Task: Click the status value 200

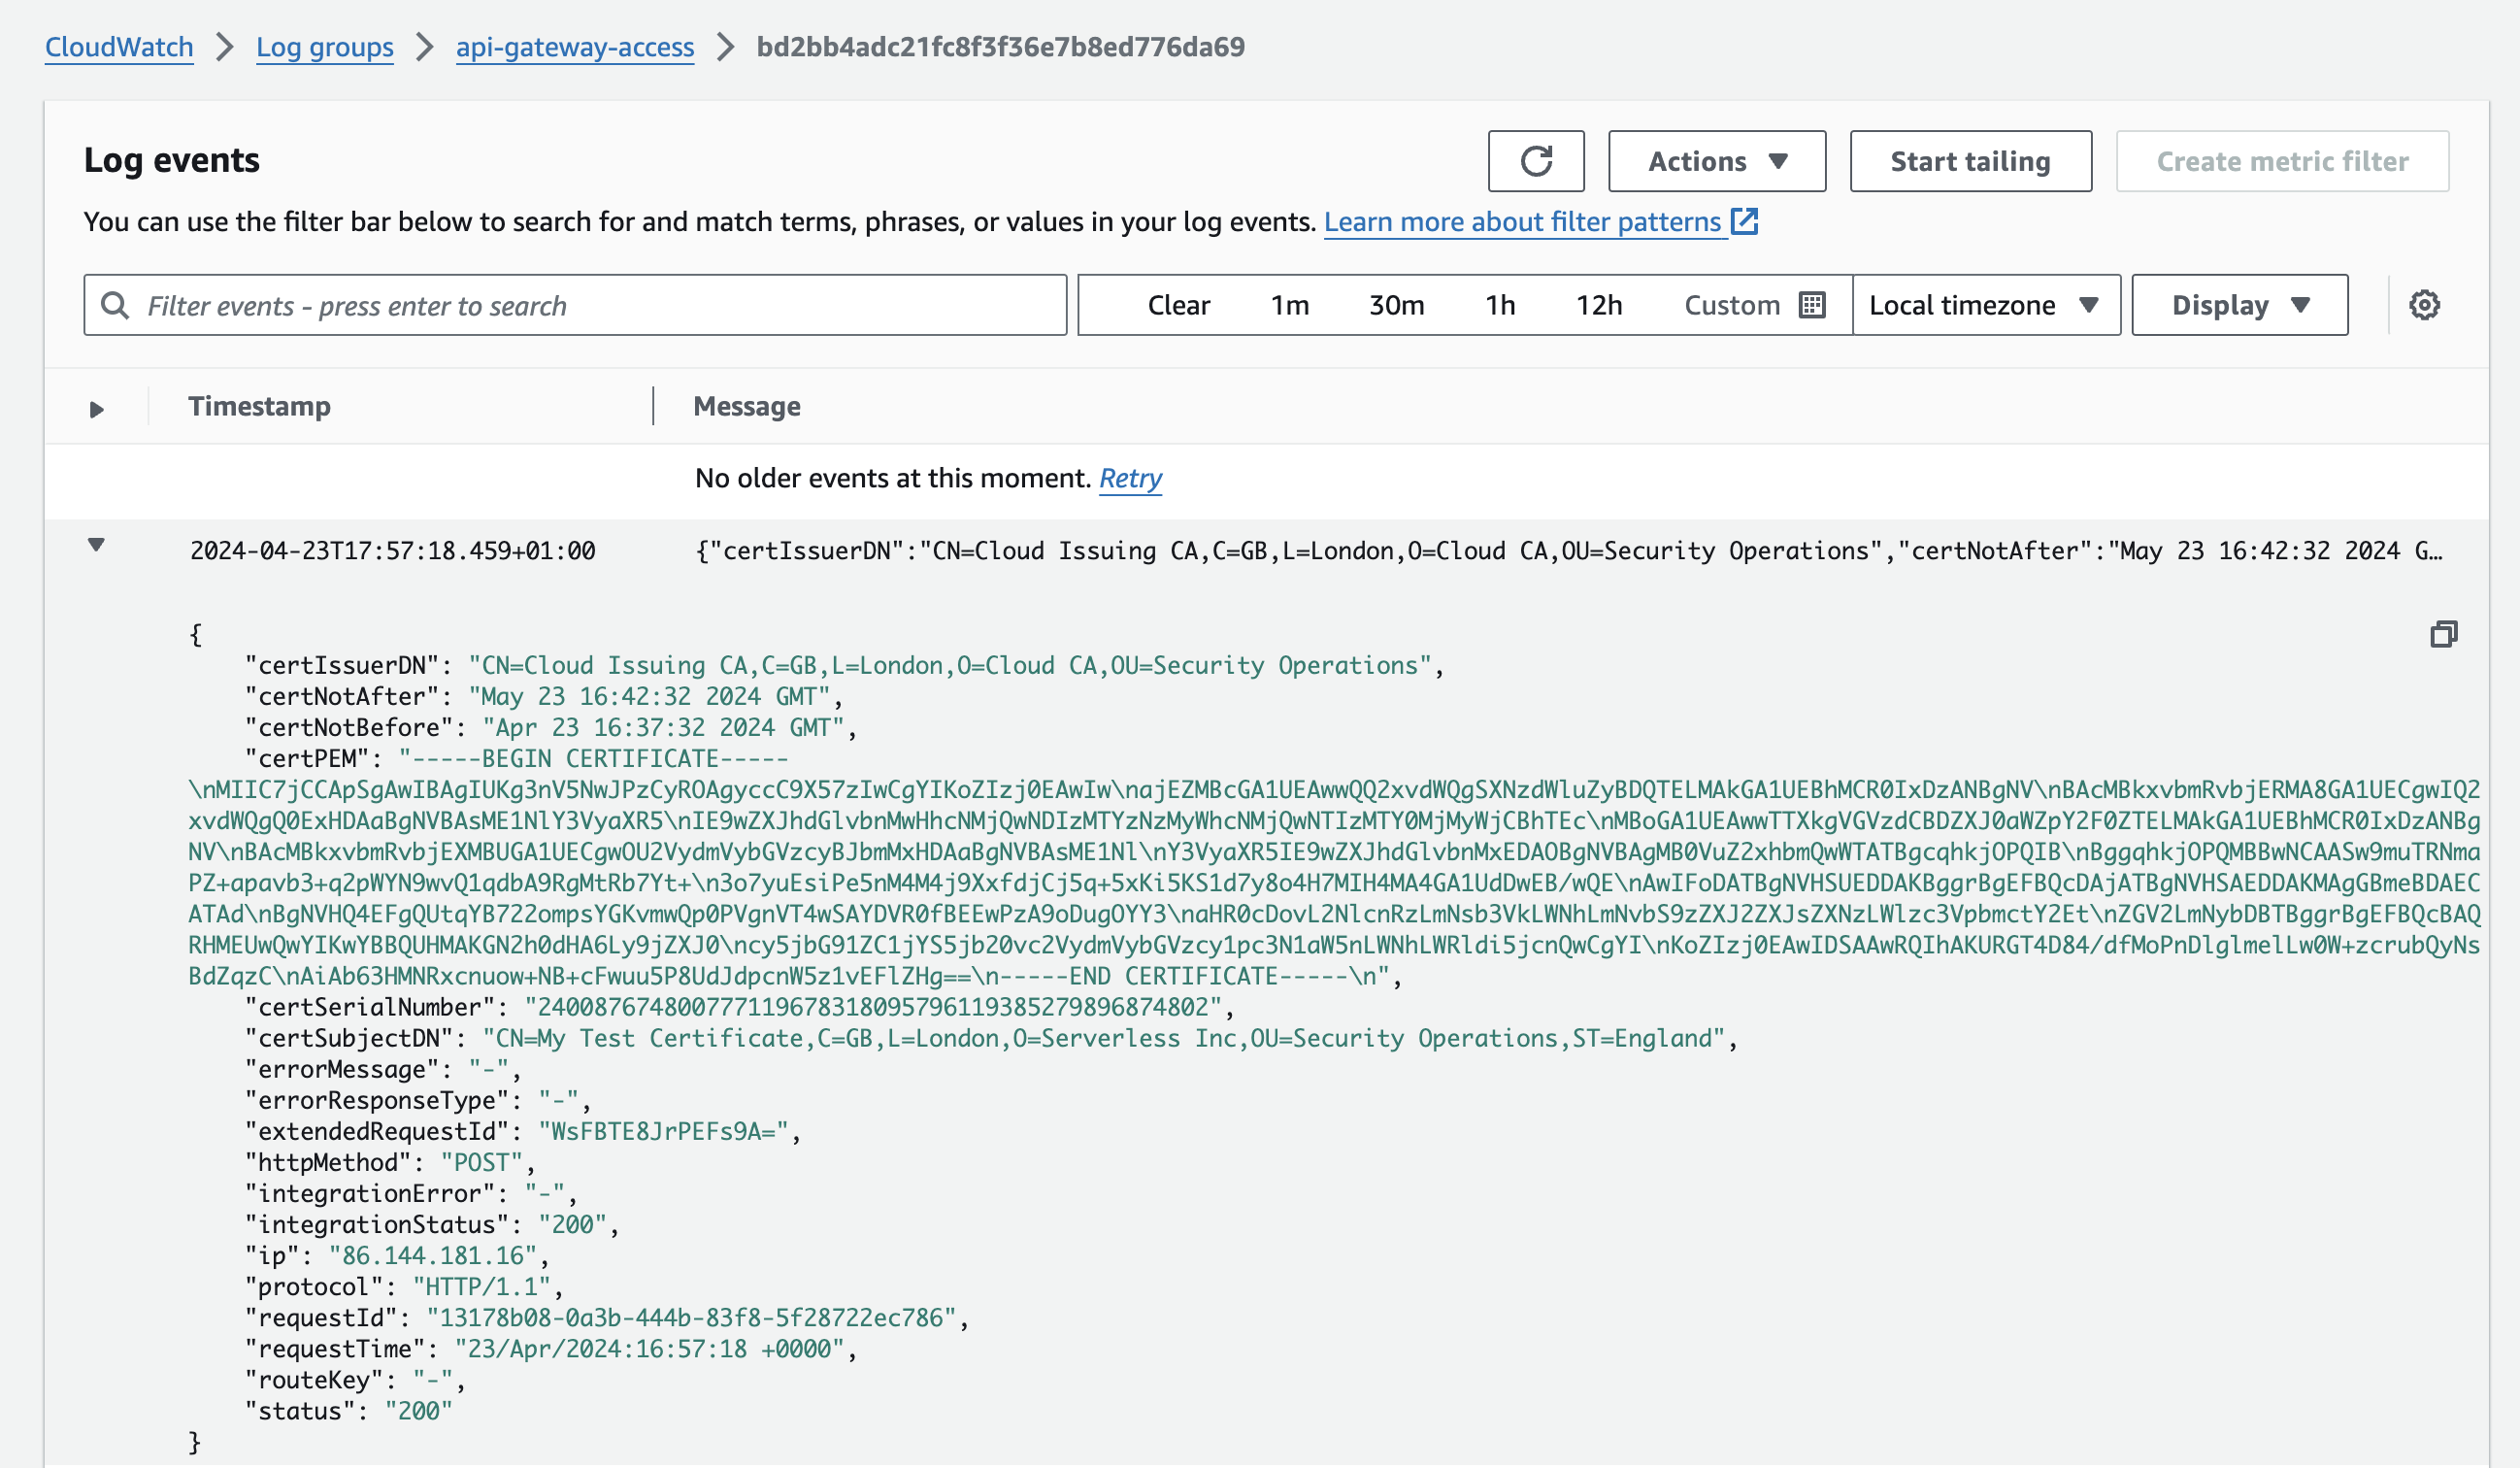Action: [x=418, y=1411]
